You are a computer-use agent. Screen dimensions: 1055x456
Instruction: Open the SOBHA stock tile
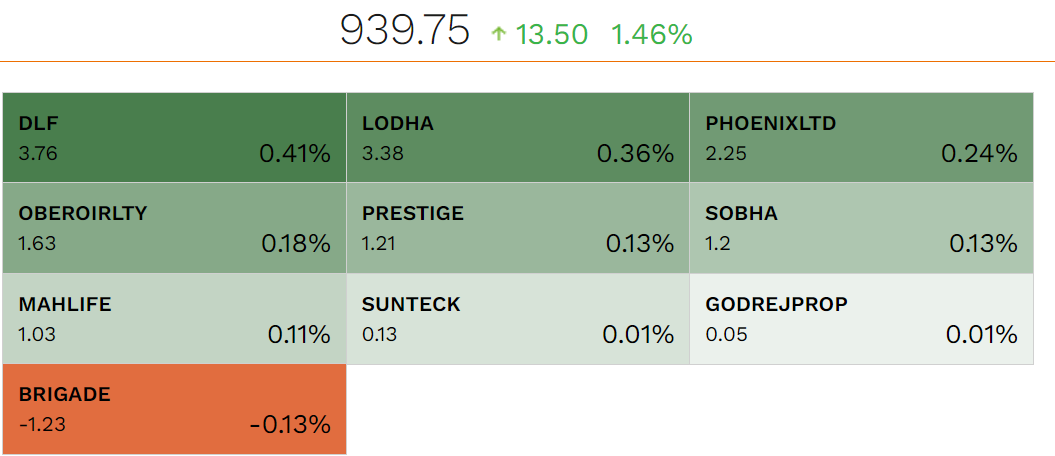click(x=860, y=228)
